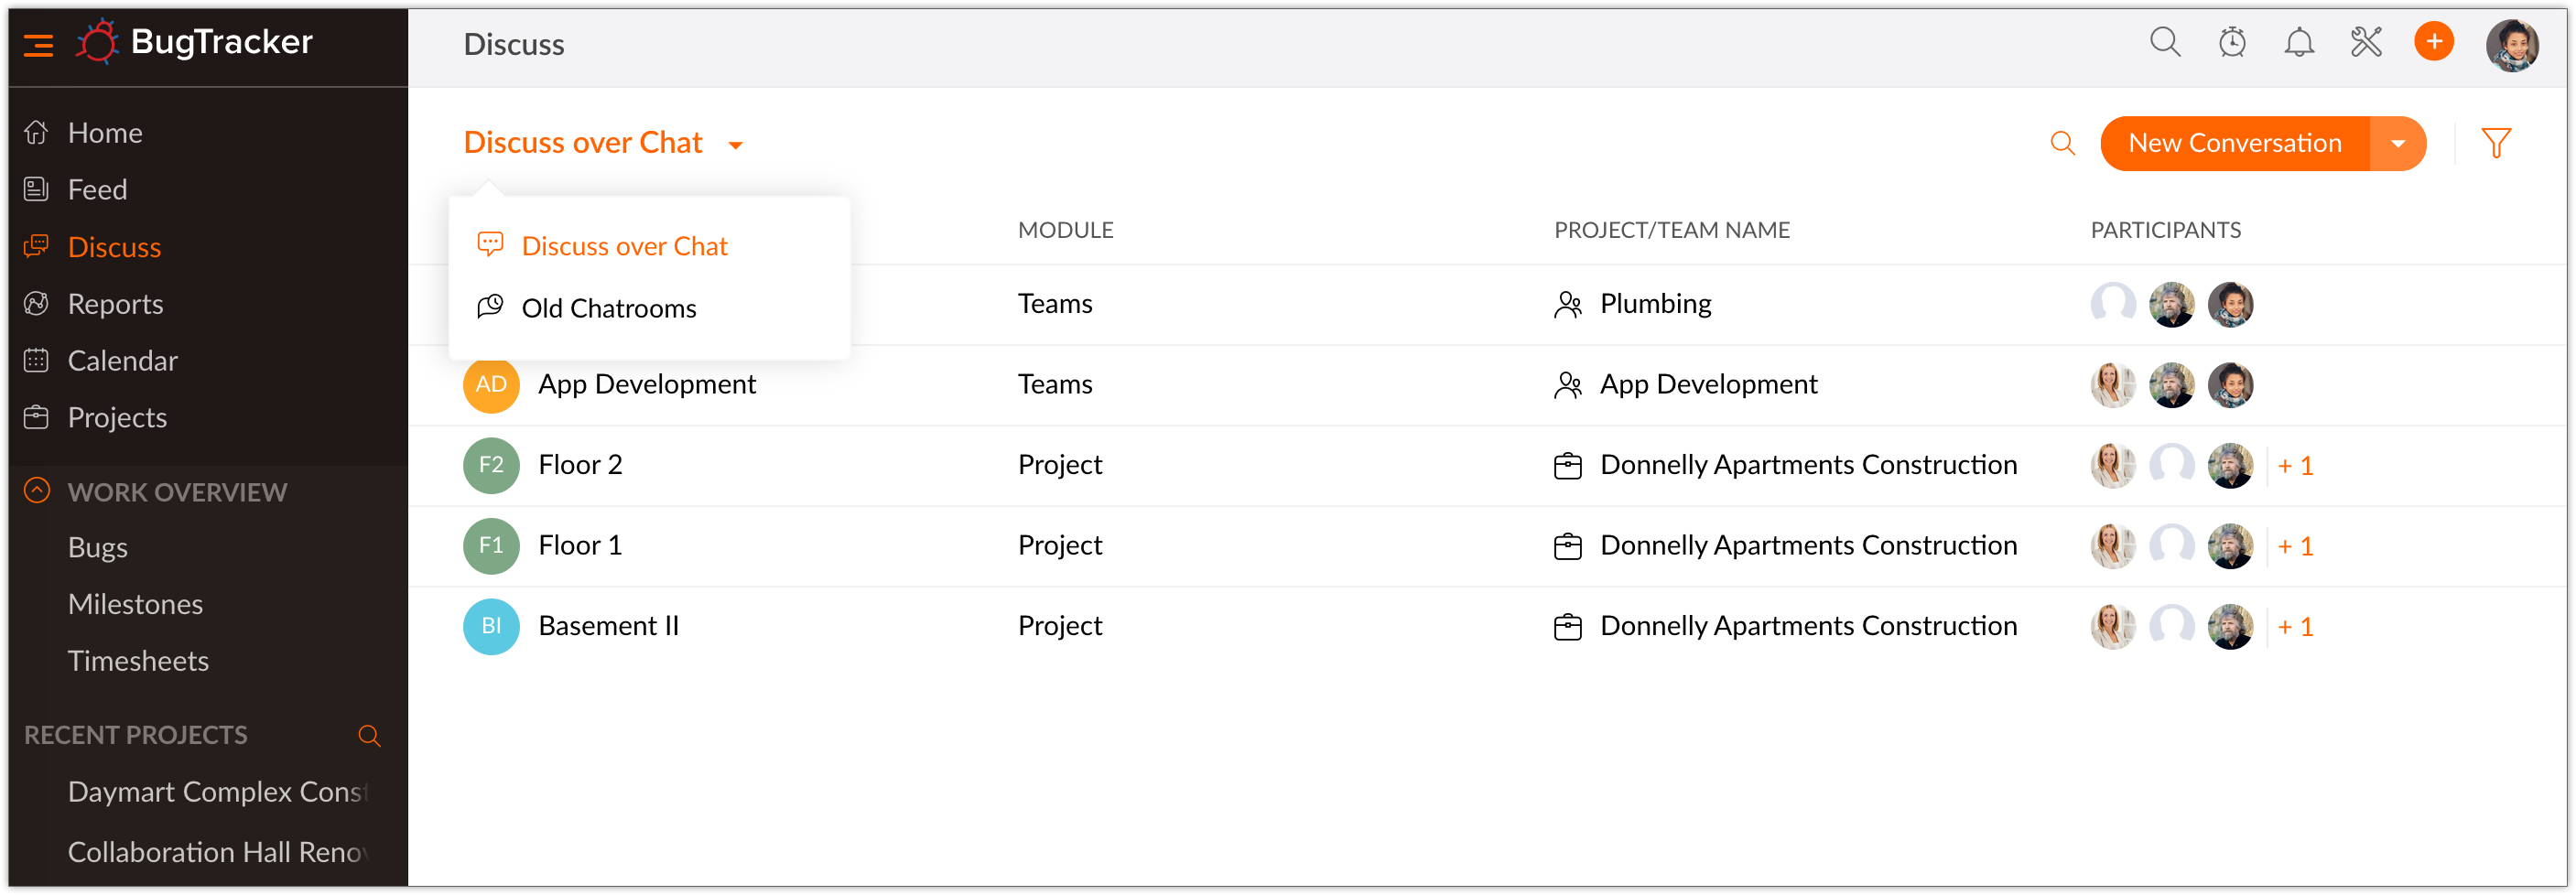Collapse the Work Overview section
The width and height of the screenshot is (2576, 895).
[37, 491]
